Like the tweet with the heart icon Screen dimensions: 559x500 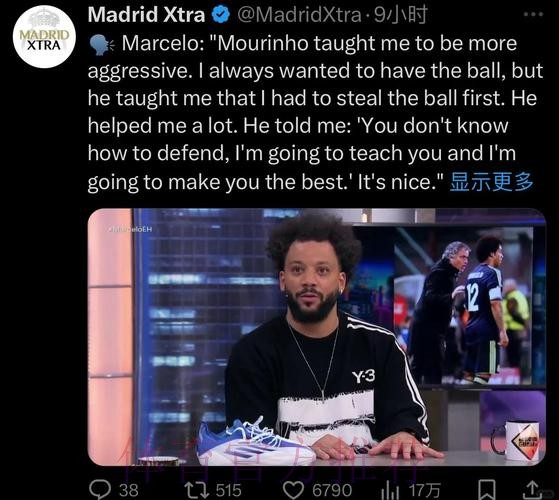293,490
